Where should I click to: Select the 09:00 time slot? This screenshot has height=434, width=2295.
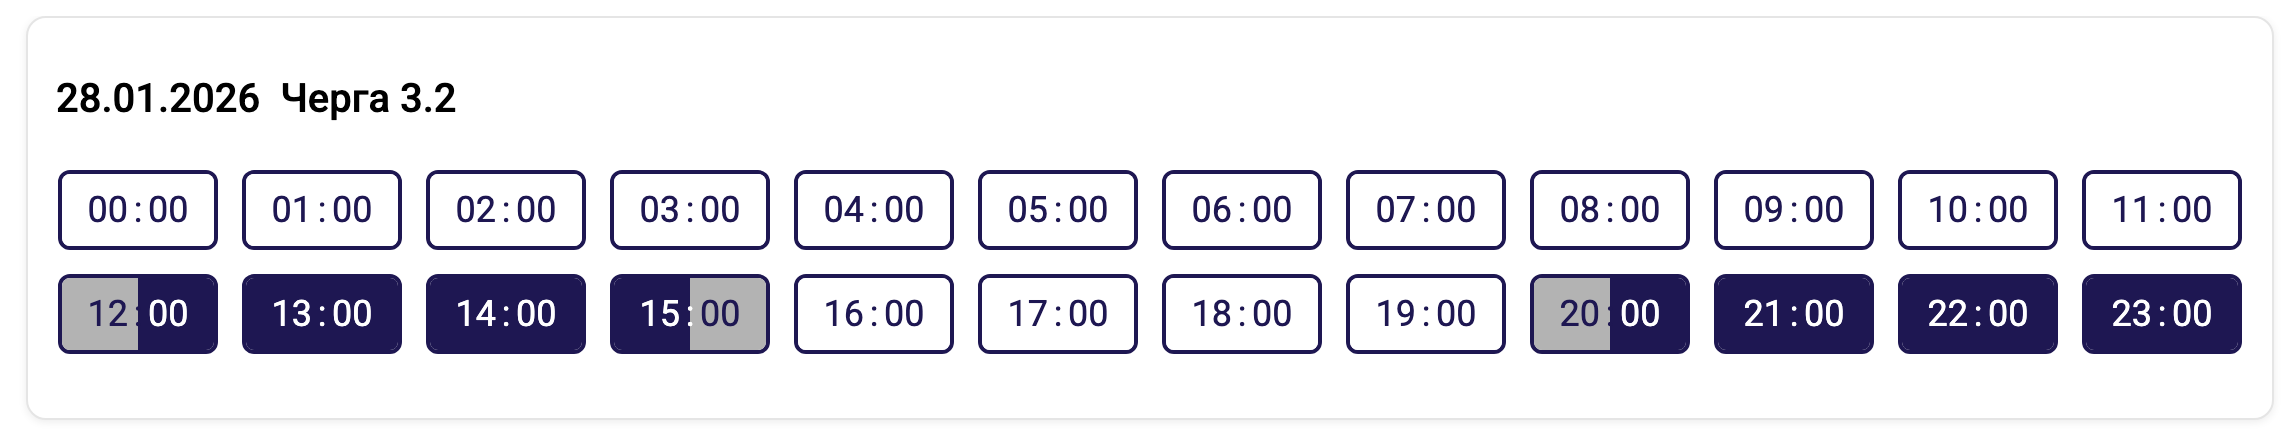click(1794, 210)
